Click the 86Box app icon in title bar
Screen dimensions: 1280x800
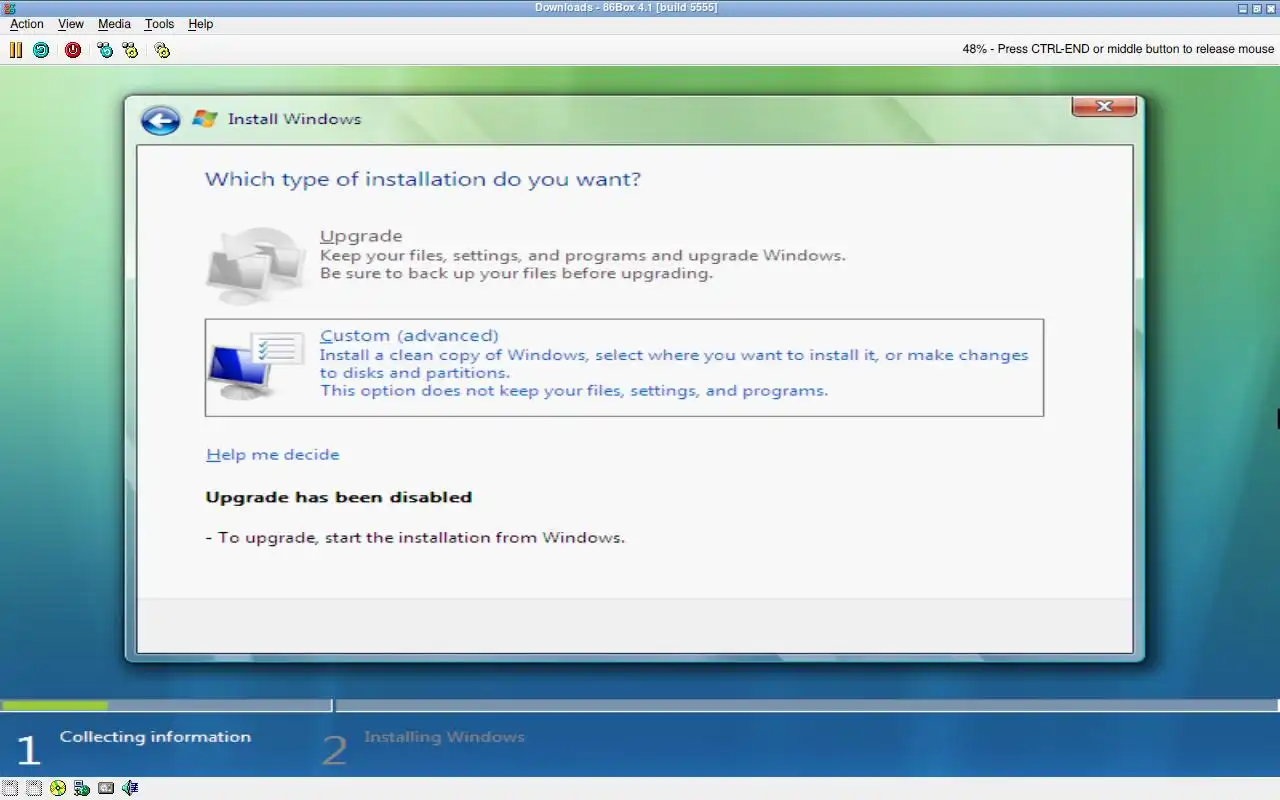tap(9, 8)
